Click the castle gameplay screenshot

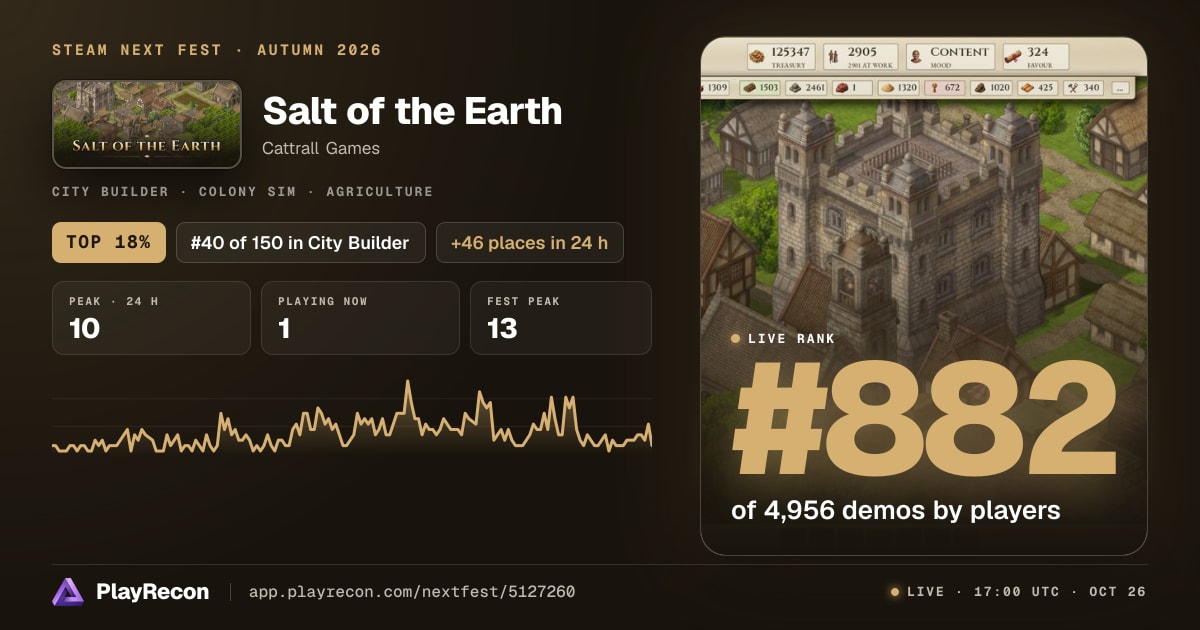coord(924,296)
